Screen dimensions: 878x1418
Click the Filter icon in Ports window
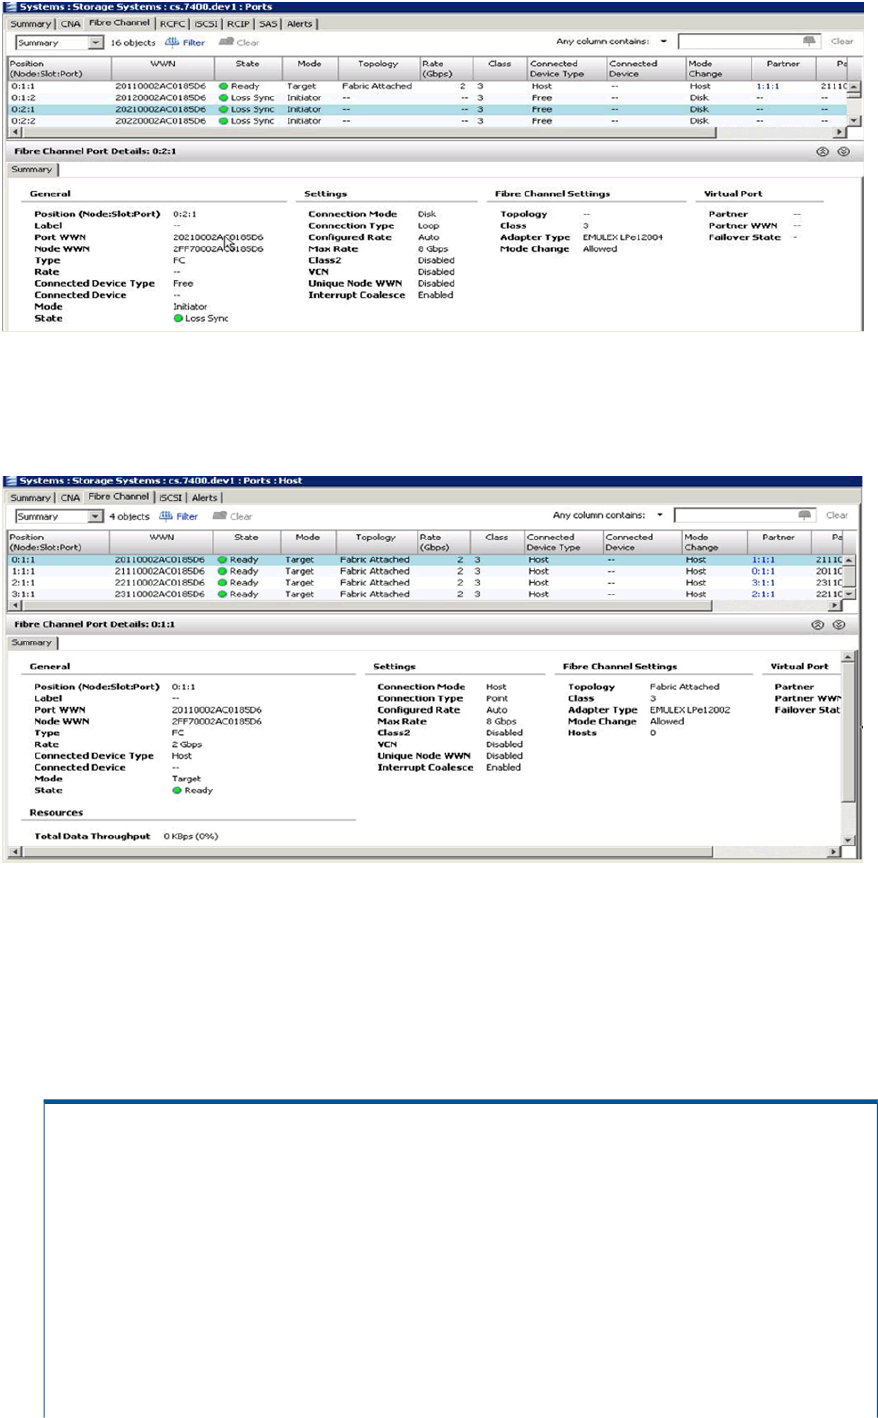tap(171, 43)
